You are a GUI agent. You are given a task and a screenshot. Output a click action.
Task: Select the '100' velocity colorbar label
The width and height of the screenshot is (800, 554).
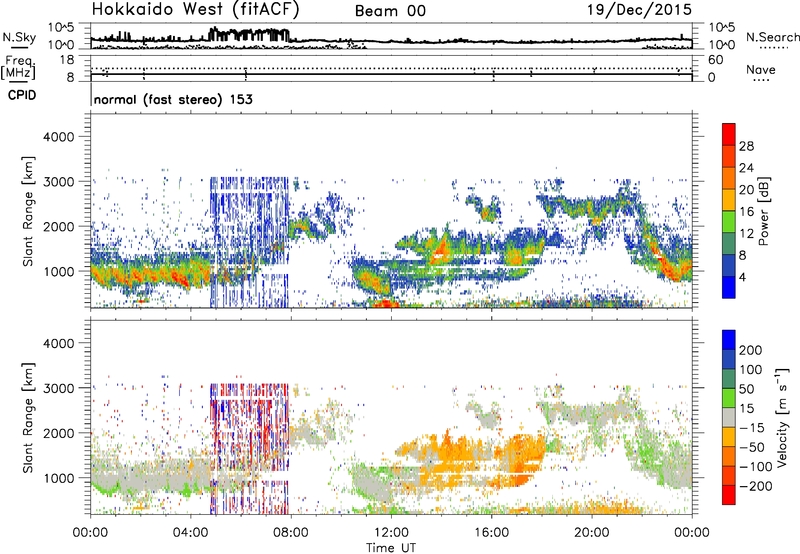(751, 370)
